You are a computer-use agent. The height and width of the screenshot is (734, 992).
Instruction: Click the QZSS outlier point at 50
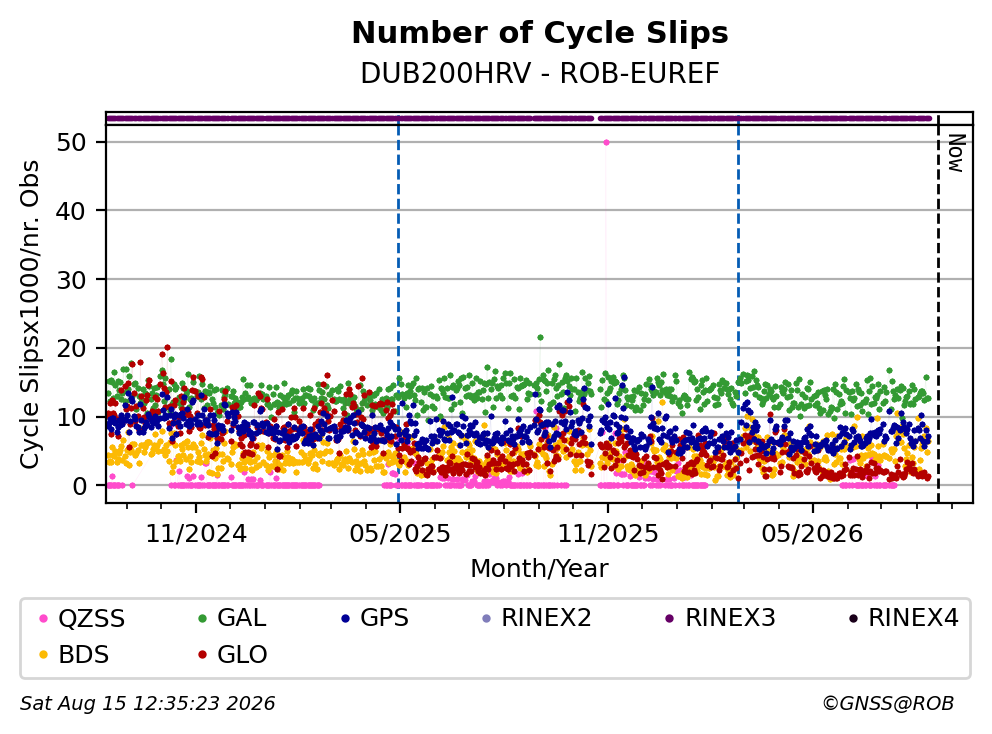(606, 142)
